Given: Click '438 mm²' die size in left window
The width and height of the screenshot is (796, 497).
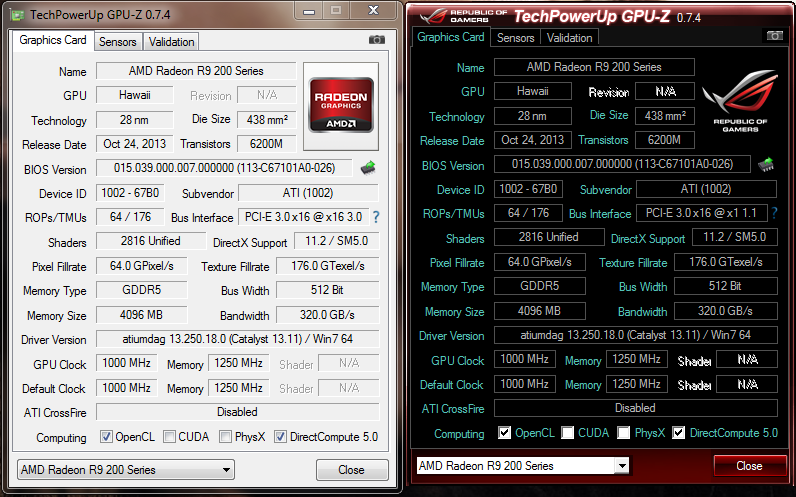Looking at the screenshot, I should pyautogui.click(x=267, y=120).
